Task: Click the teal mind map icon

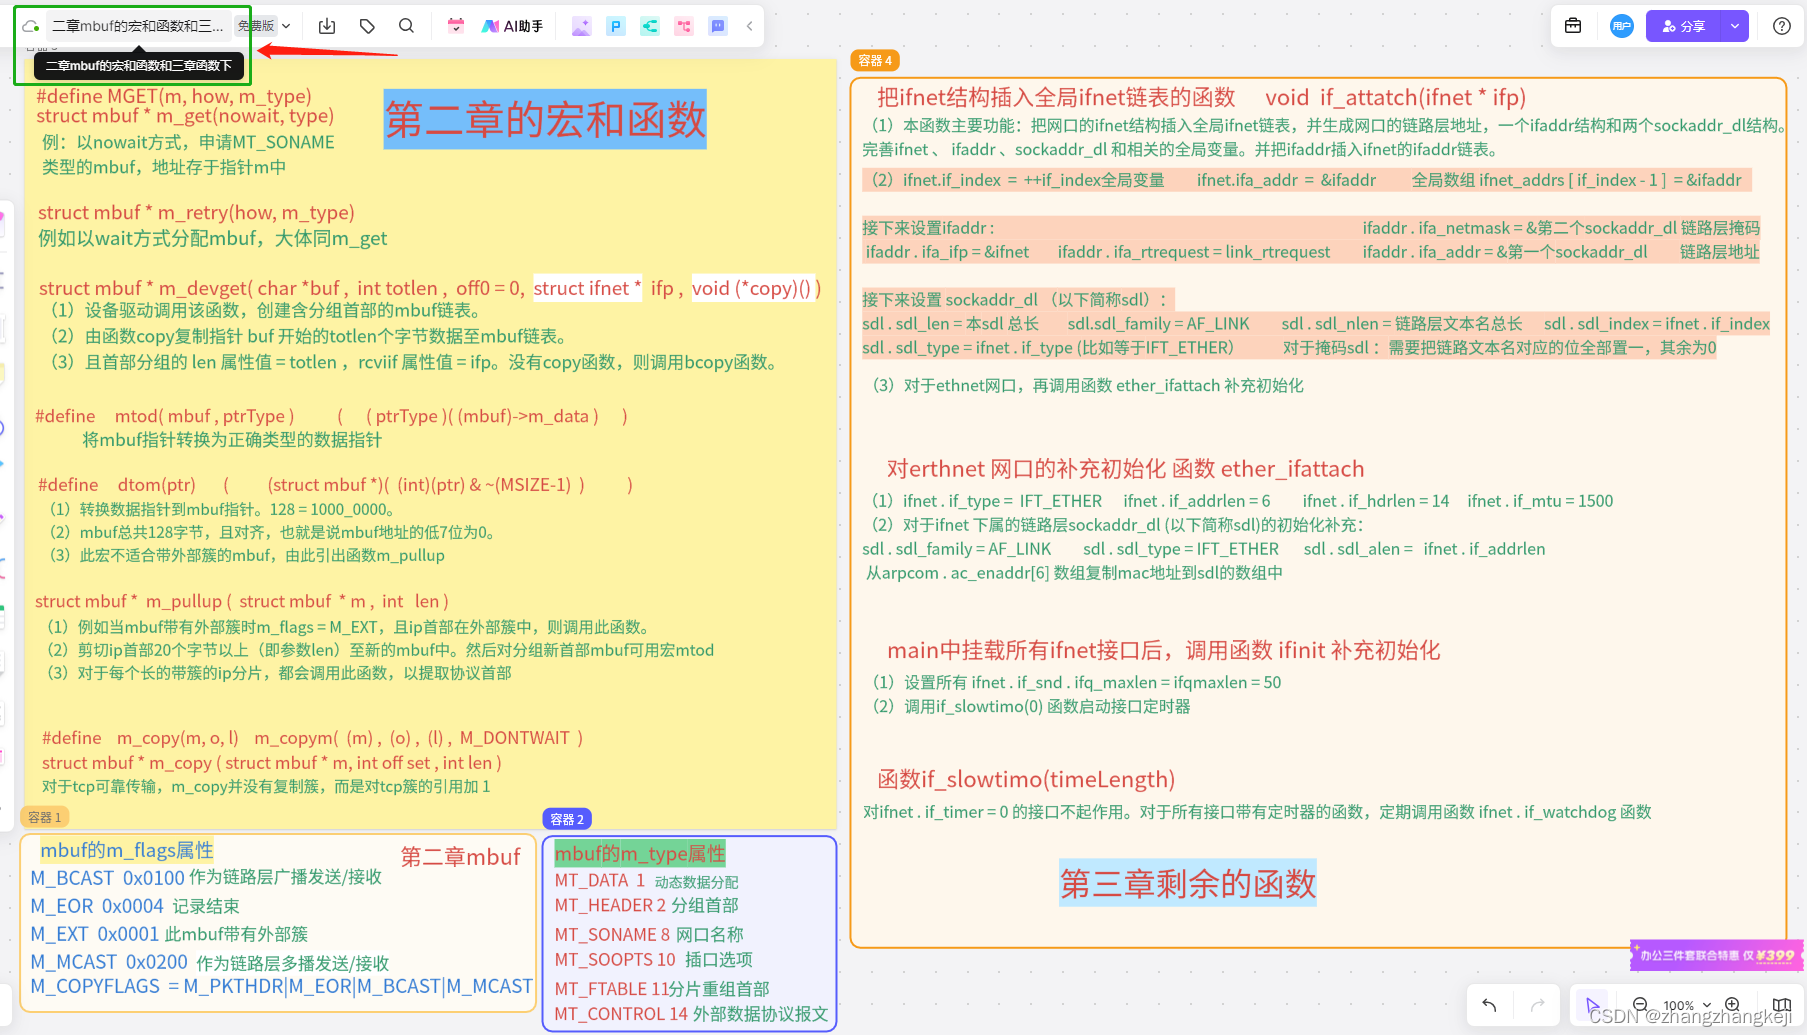Action: (650, 26)
